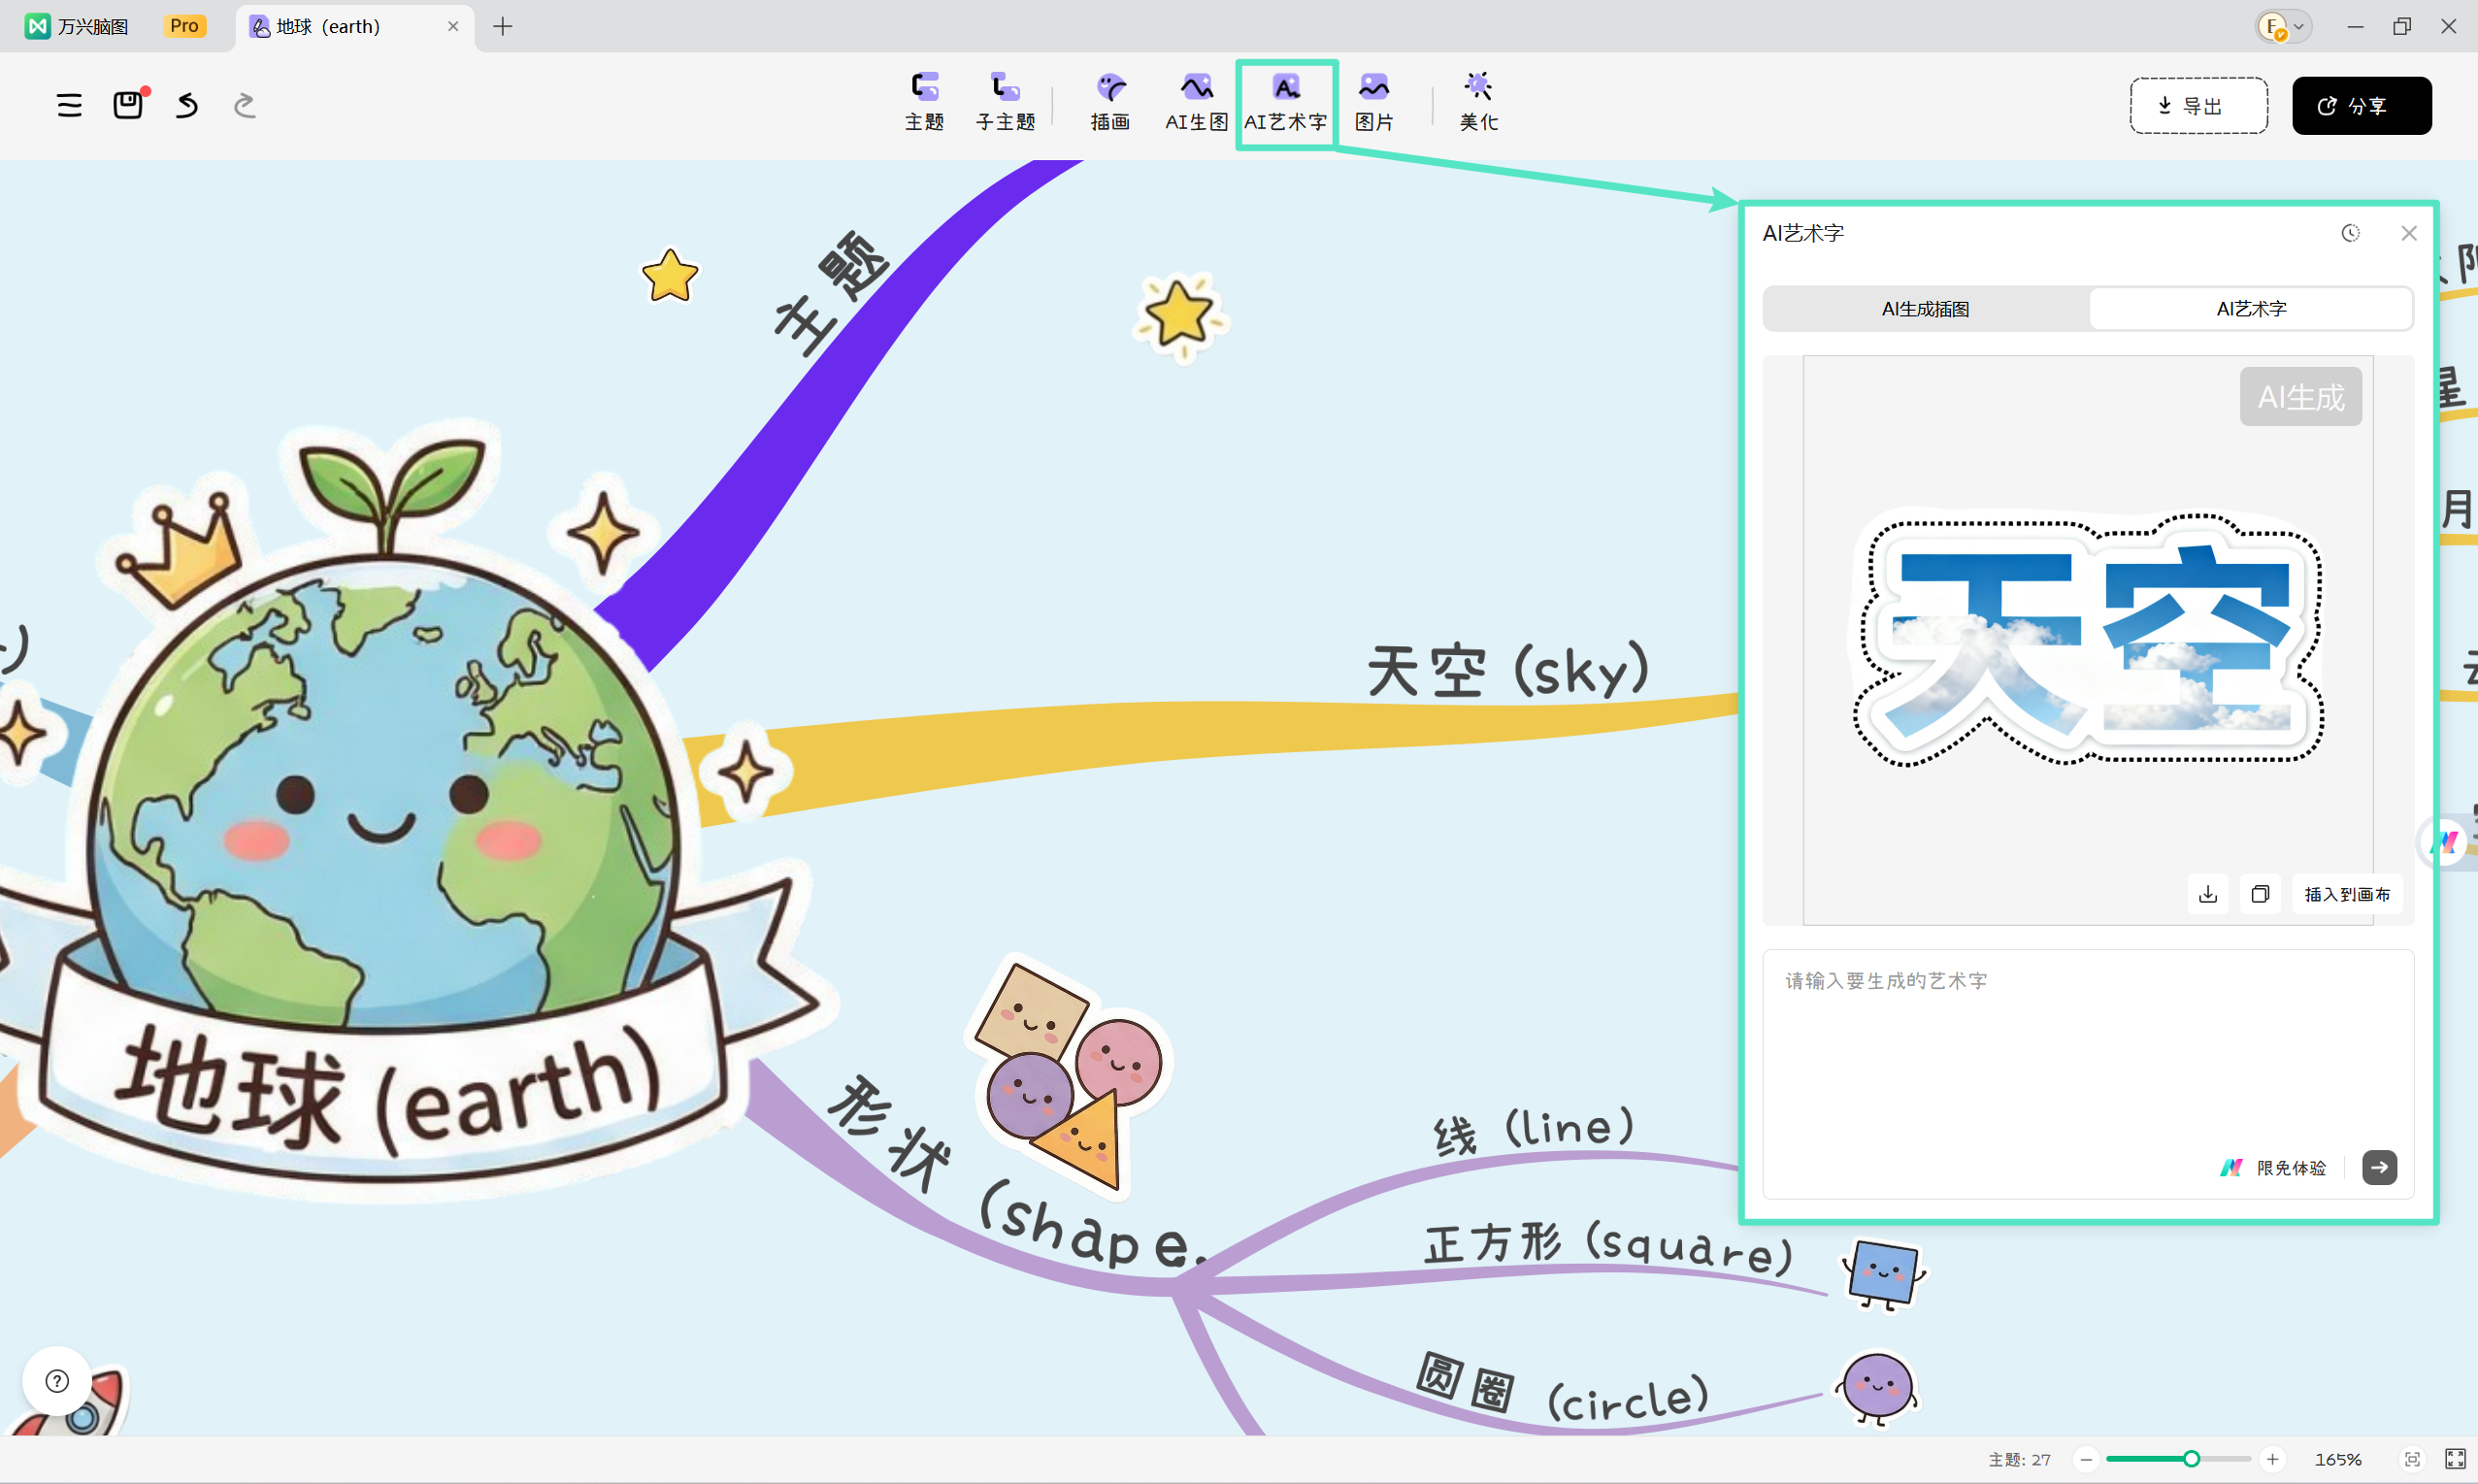This screenshot has width=2478, height=1484.
Task: Close the AI艺术字 panel
Action: tap(2409, 233)
